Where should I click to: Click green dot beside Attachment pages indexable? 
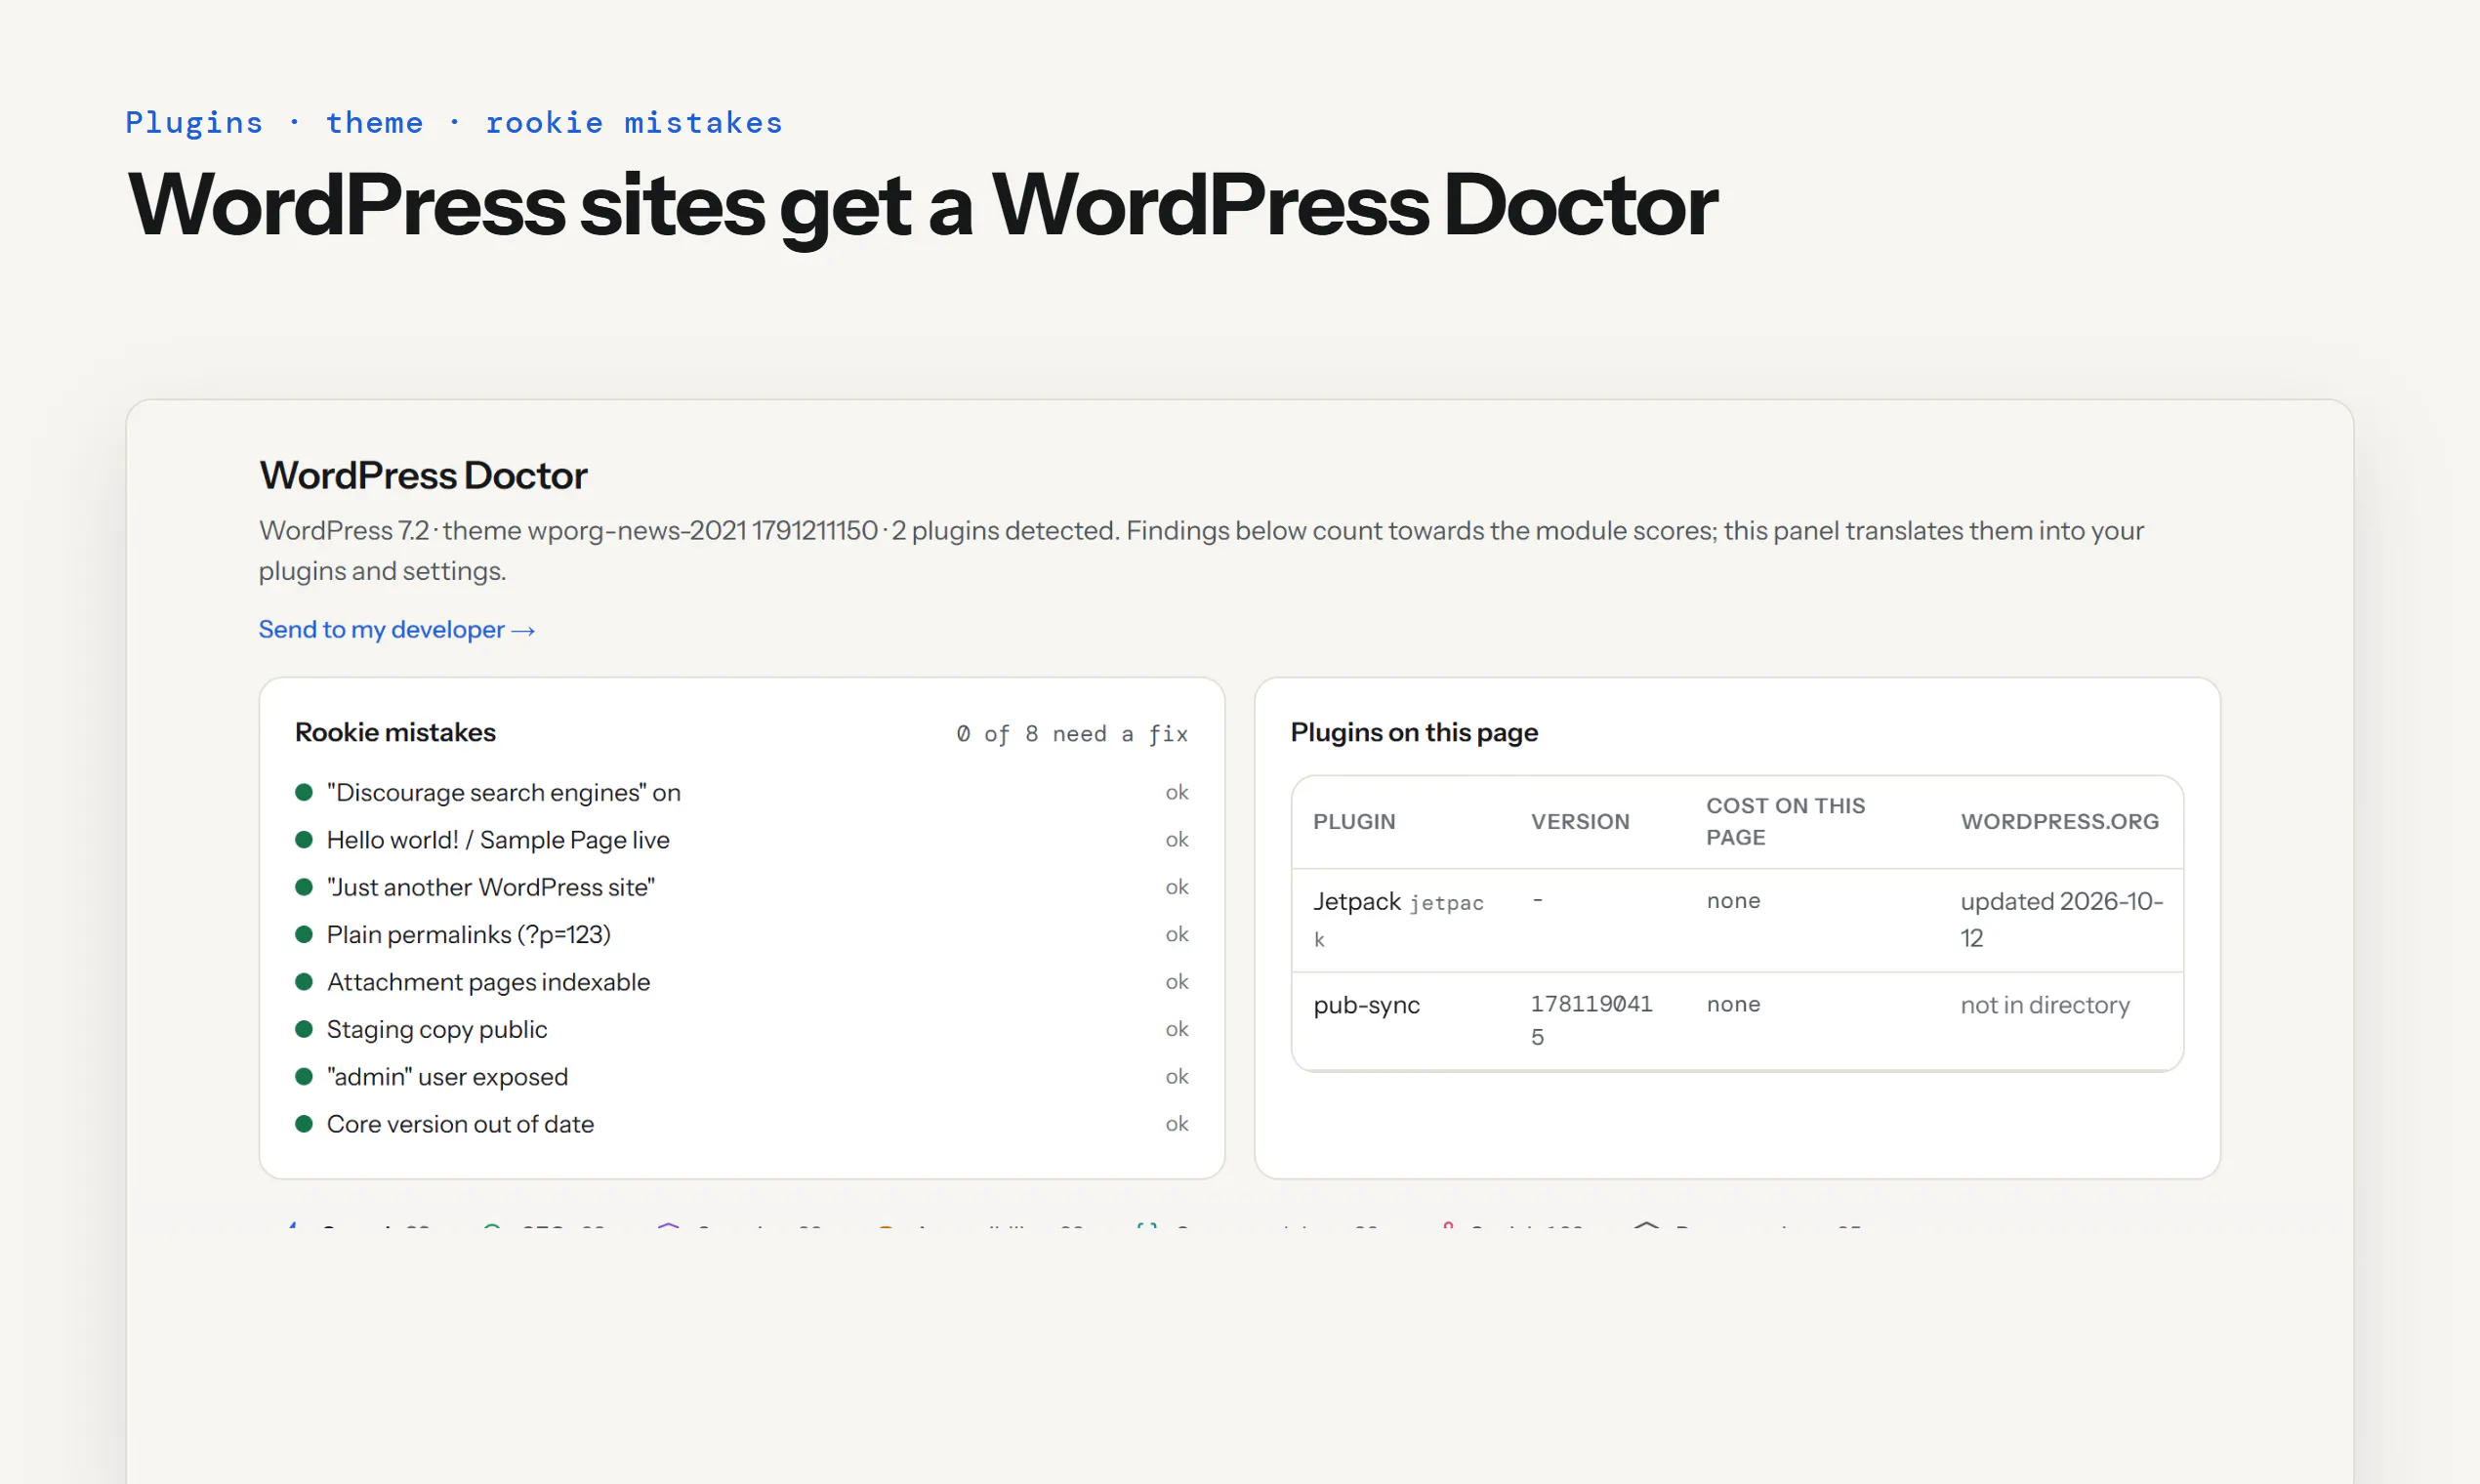(x=304, y=982)
